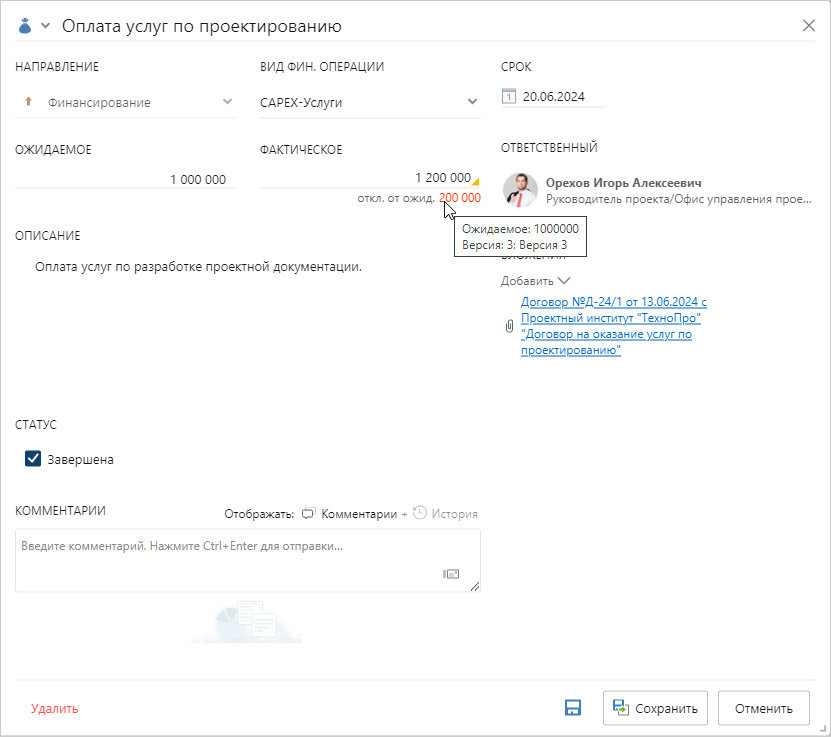Click the paperclip attachment icon
This screenshot has height=737, width=831.
click(x=509, y=326)
